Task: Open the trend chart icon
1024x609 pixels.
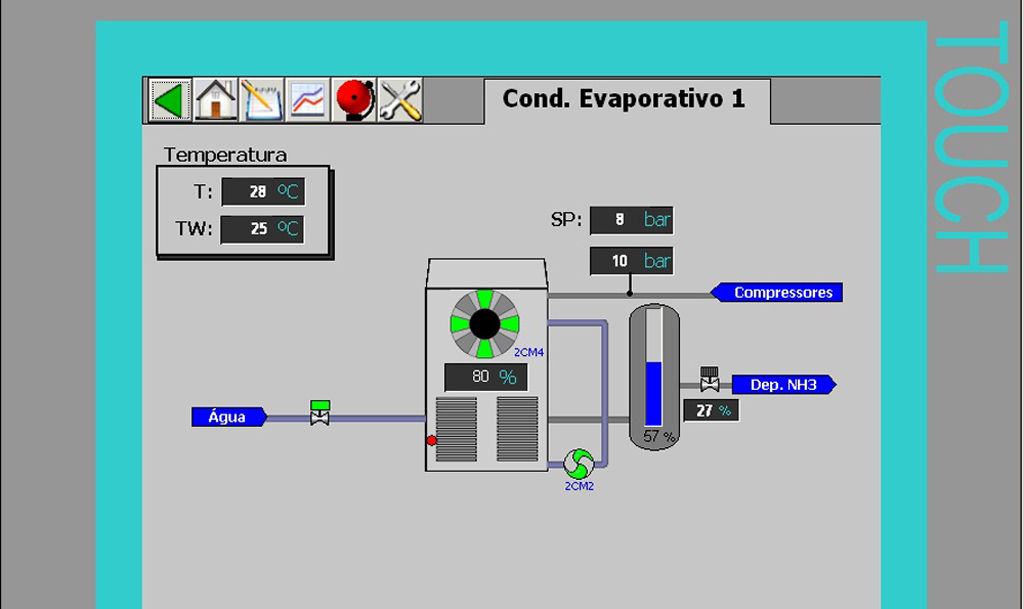Action: [x=308, y=100]
